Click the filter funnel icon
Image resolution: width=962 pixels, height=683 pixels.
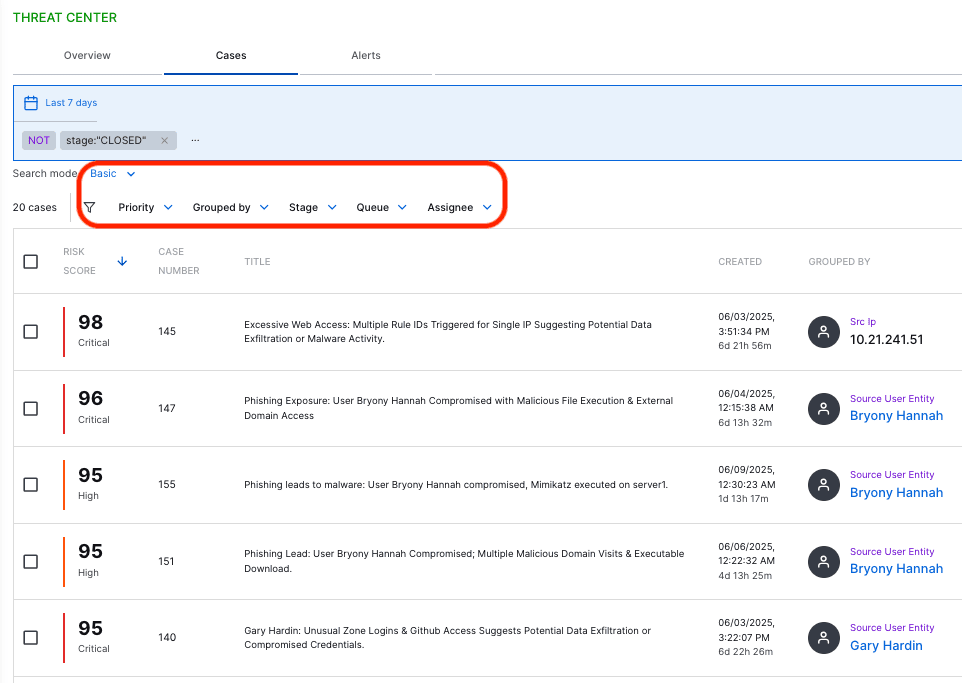click(x=90, y=207)
